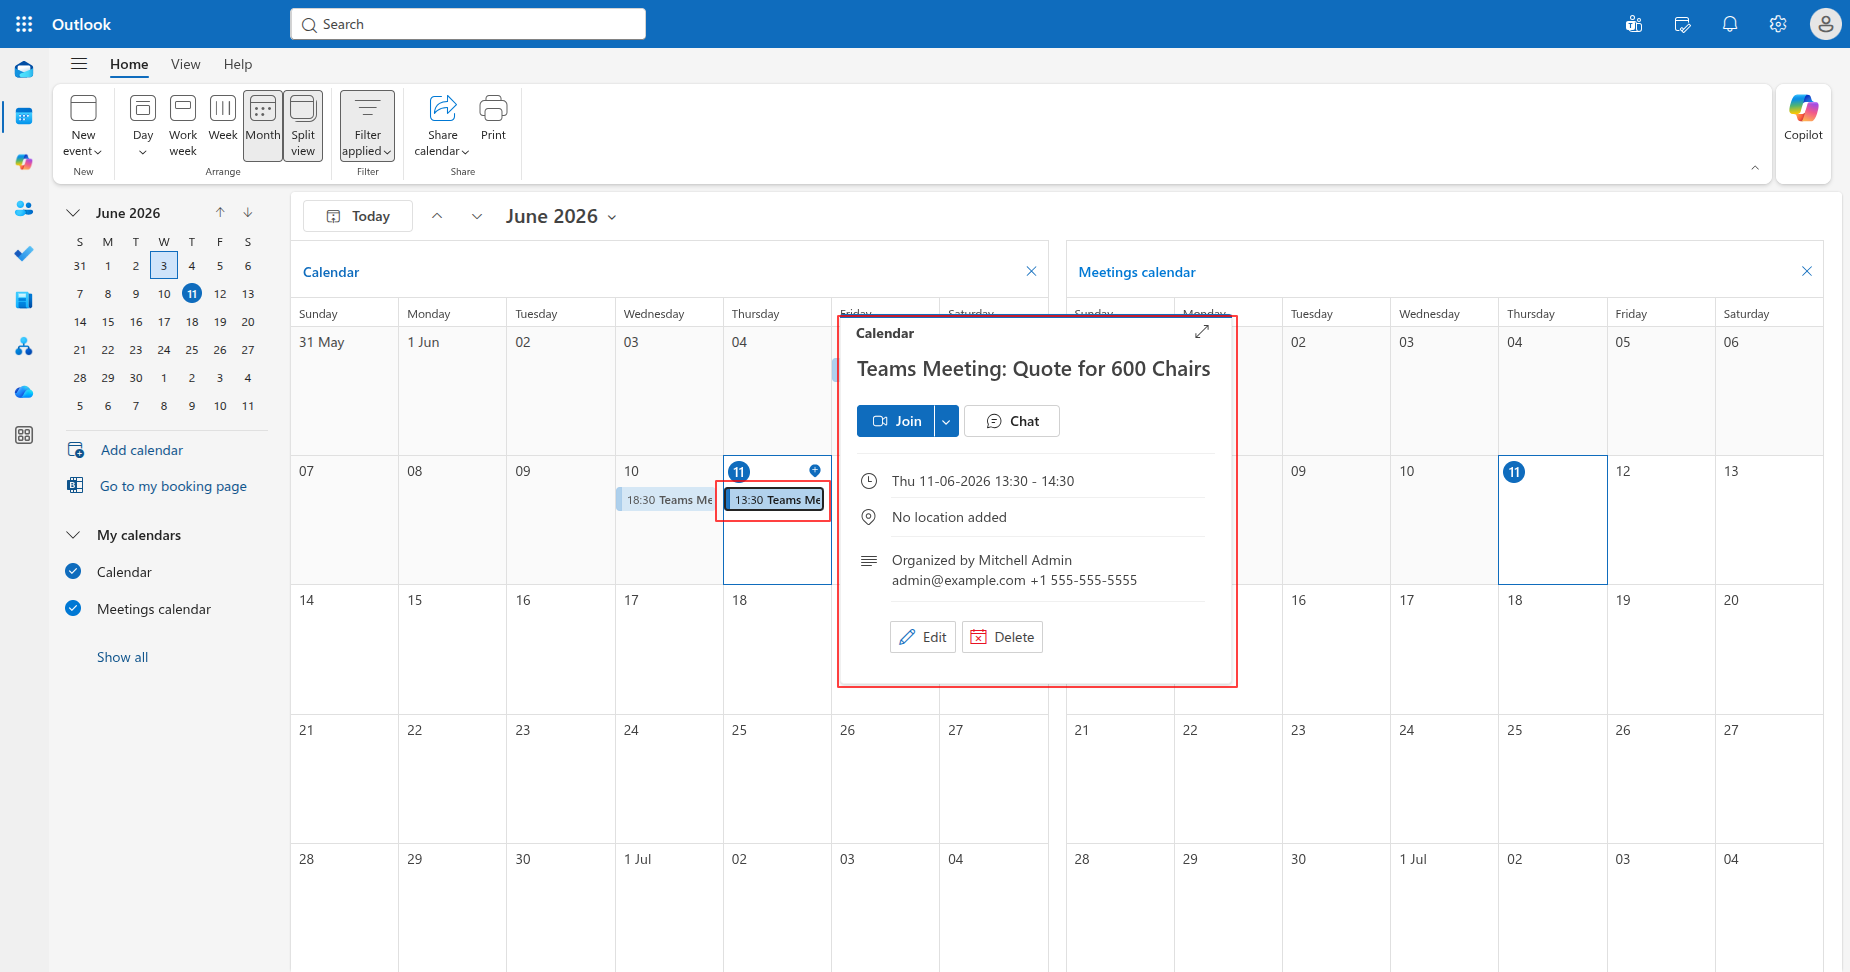Open To Do checkmark app
The image size is (1850, 972).
coord(24,254)
